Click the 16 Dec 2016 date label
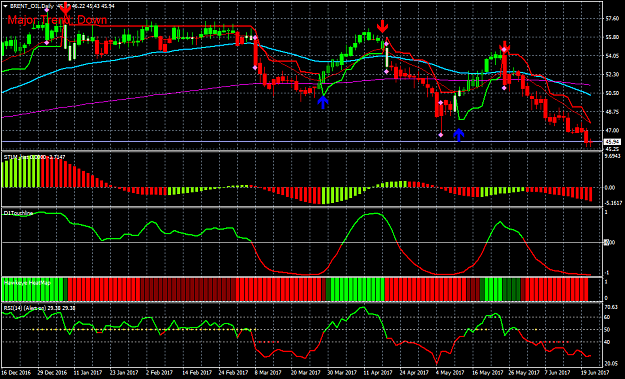This screenshot has height=379, width=625. pyautogui.click(x=16, y=373)
